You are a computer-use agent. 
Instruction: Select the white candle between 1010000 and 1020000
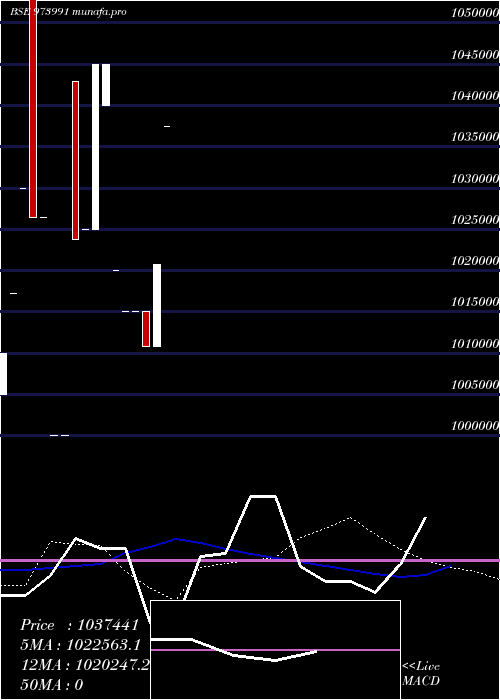157,305
